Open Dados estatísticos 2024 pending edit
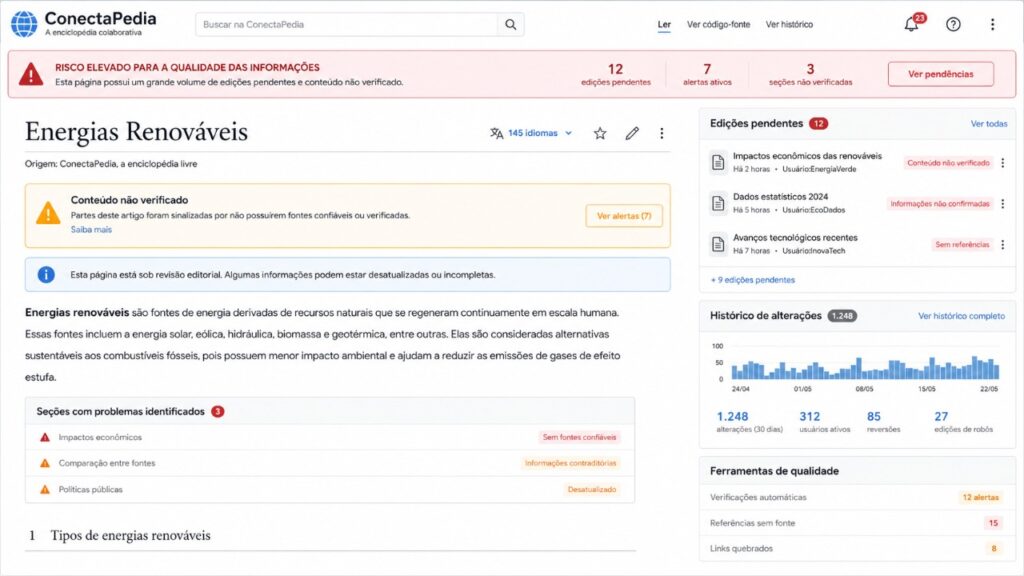This screenshot has height=576, width=1024. pos(780,197)
